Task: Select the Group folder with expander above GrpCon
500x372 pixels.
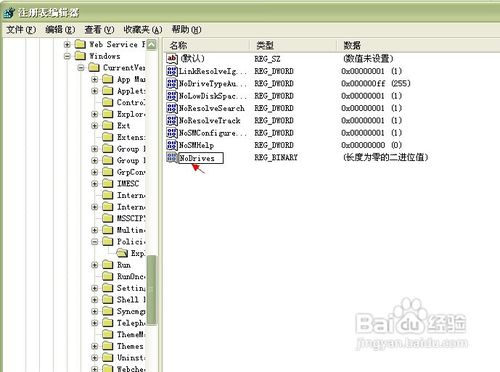Action: coord(108,160)
